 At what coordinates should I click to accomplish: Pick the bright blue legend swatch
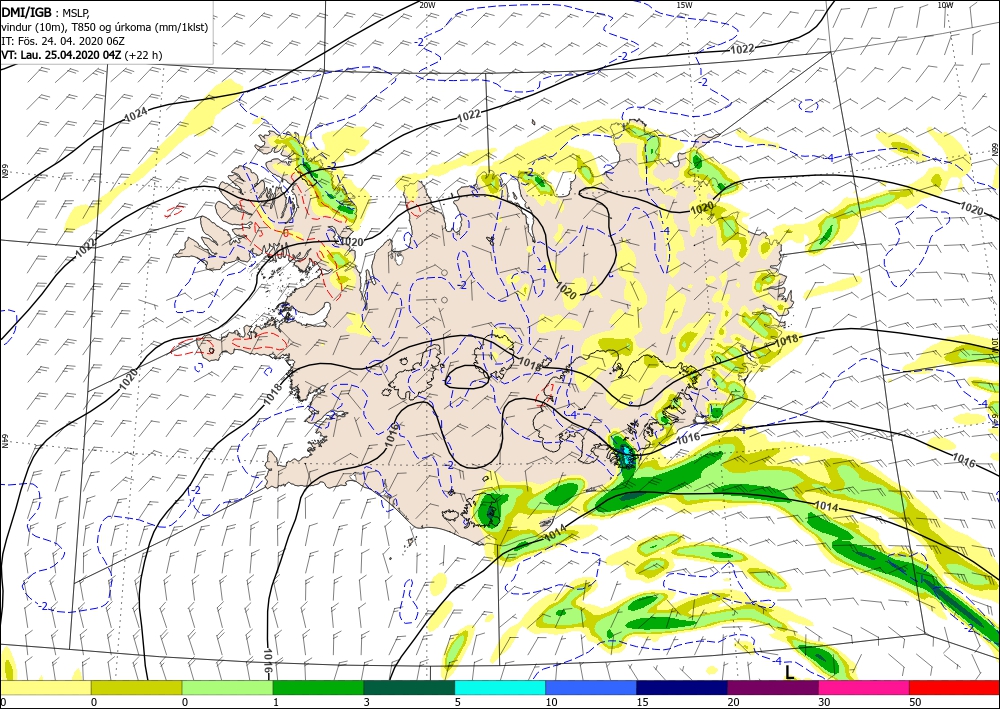[x=591, y=687]
